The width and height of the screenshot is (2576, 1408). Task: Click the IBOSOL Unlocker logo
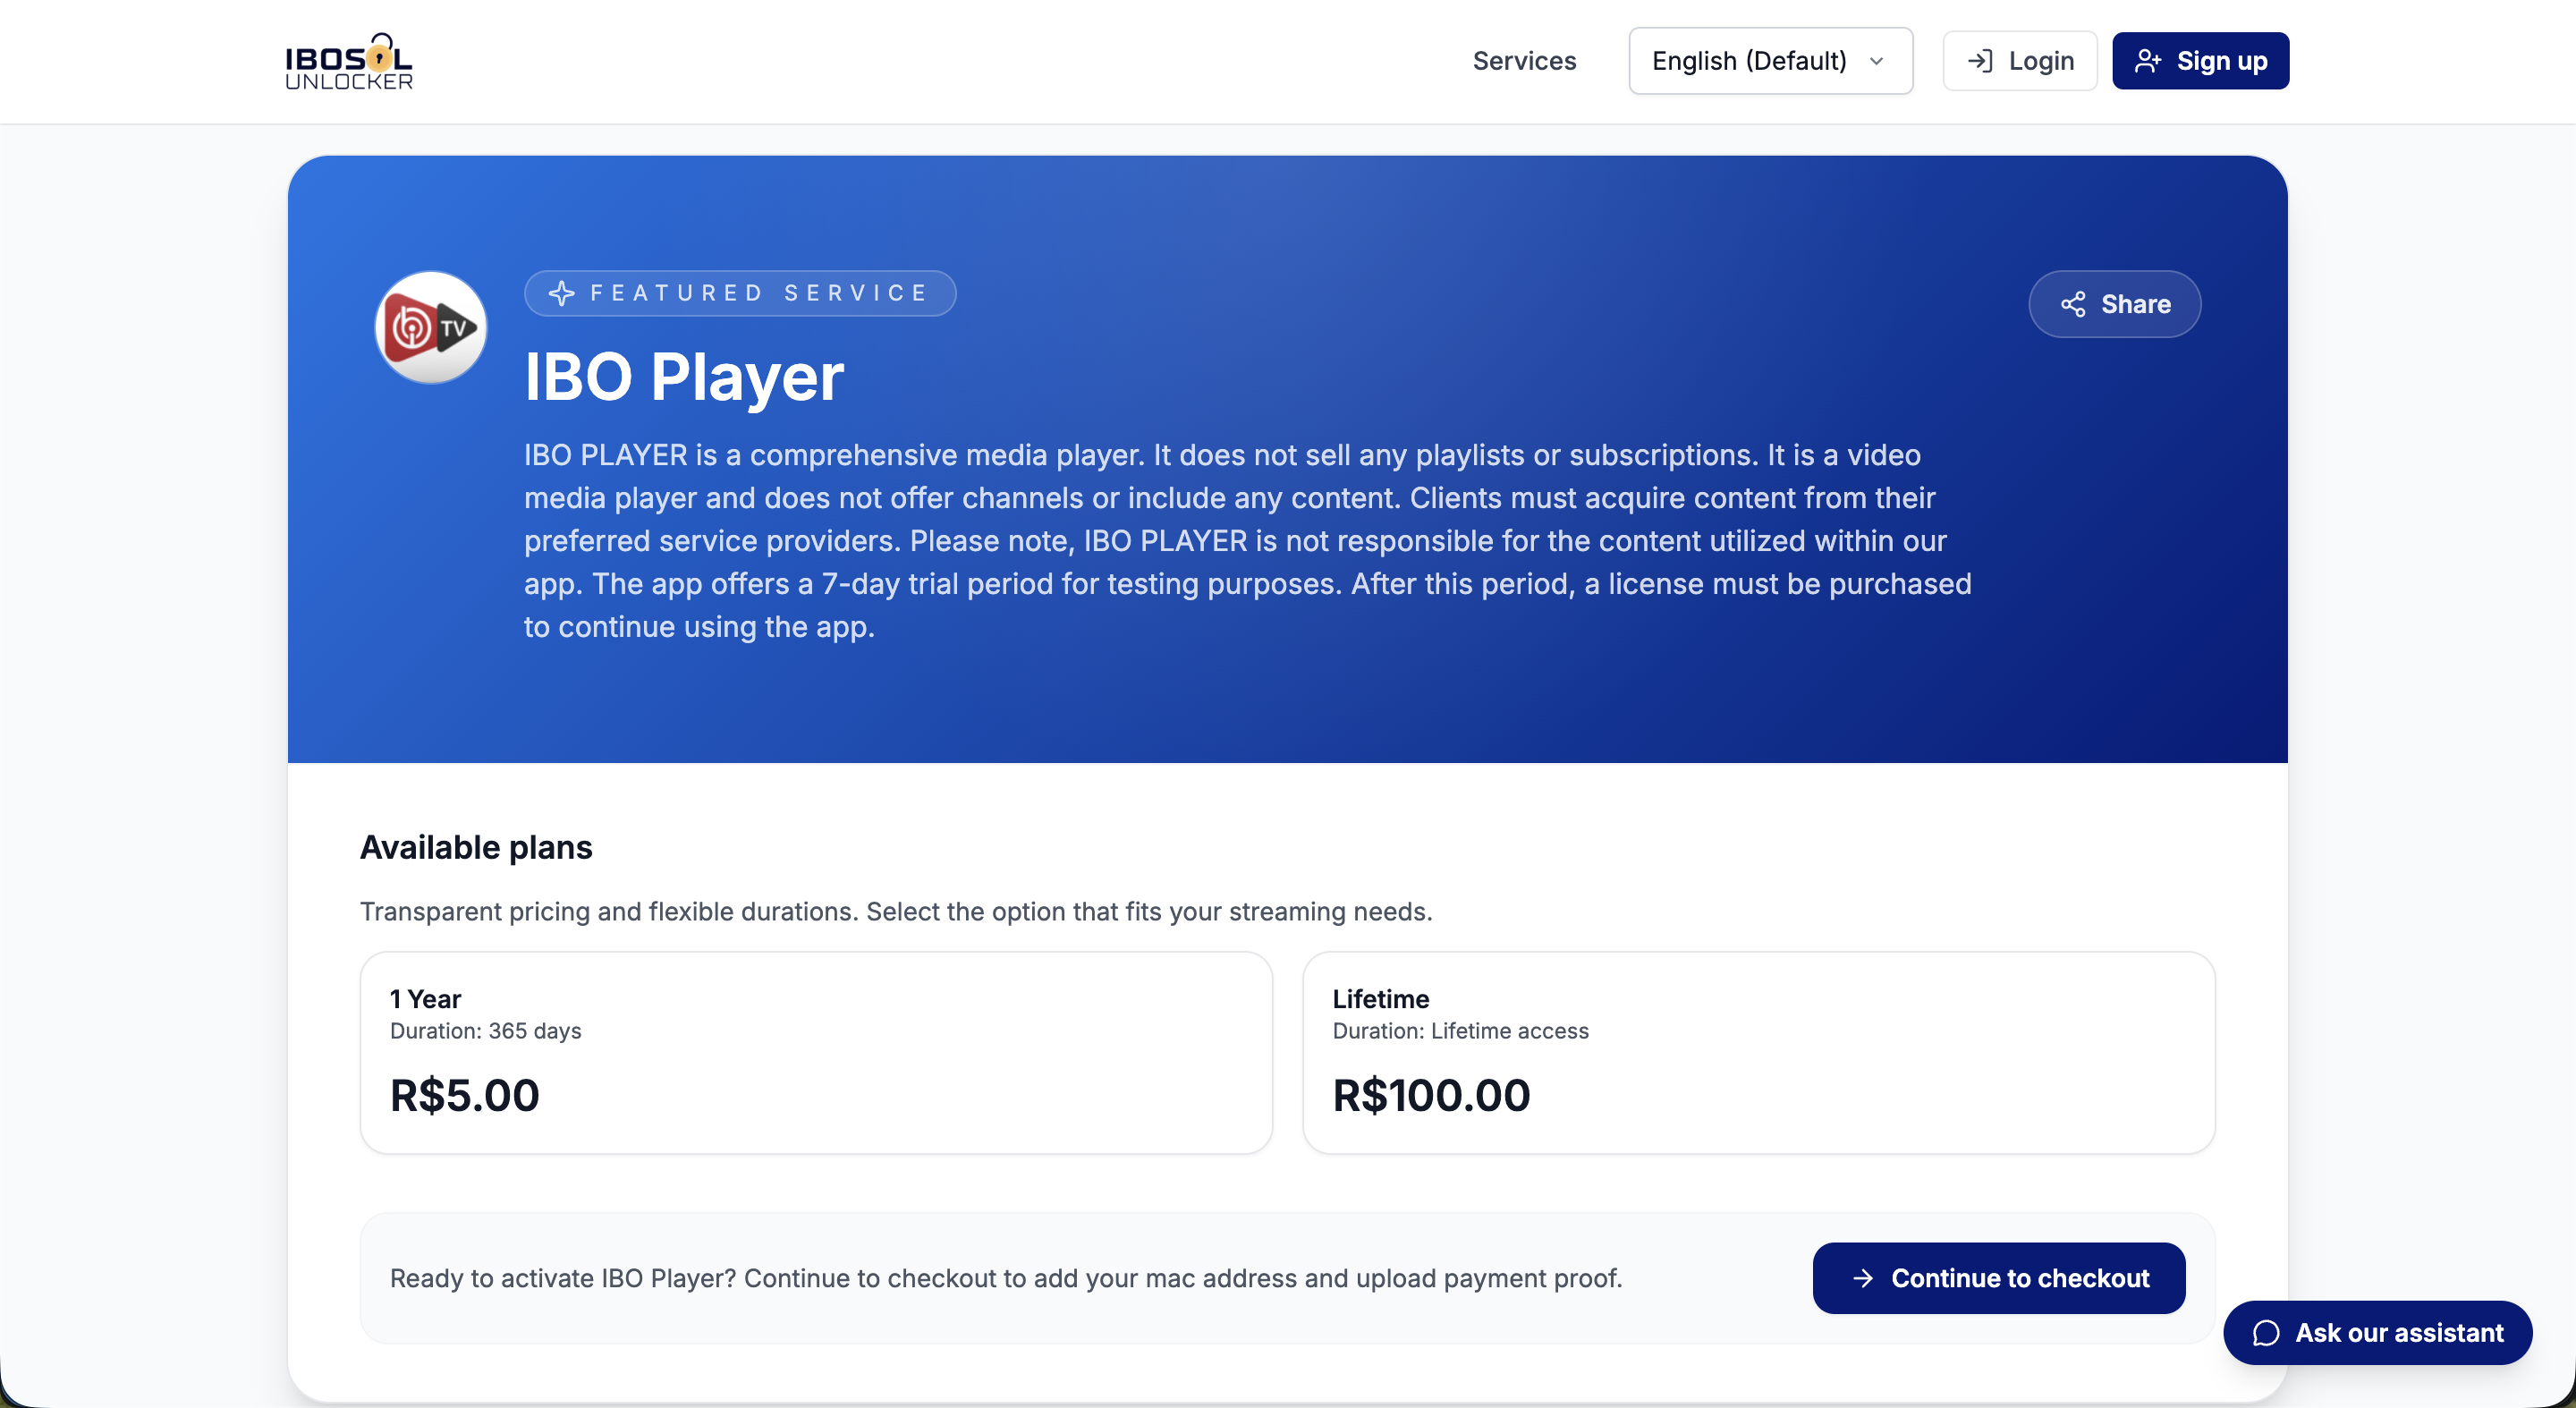[348, 61]
